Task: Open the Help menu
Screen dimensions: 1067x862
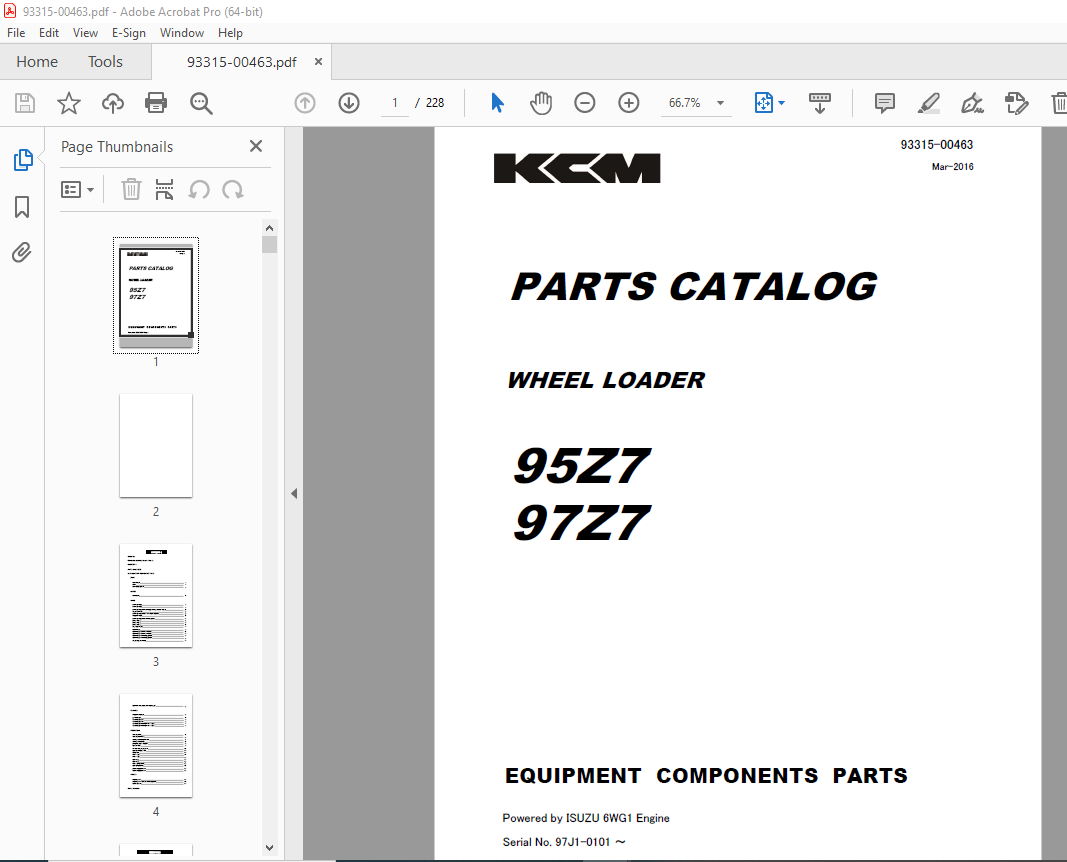Action: coord(230,33)
